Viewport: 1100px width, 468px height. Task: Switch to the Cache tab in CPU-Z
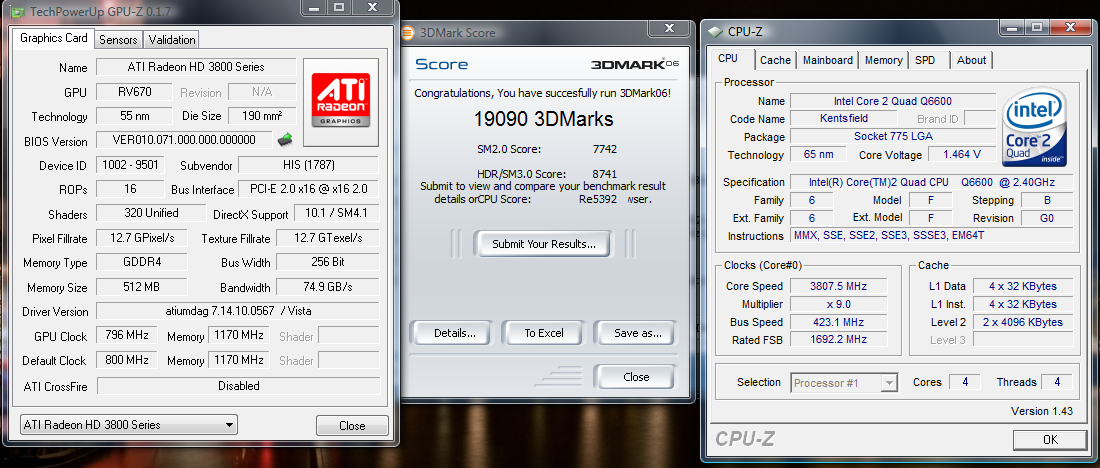775,60
